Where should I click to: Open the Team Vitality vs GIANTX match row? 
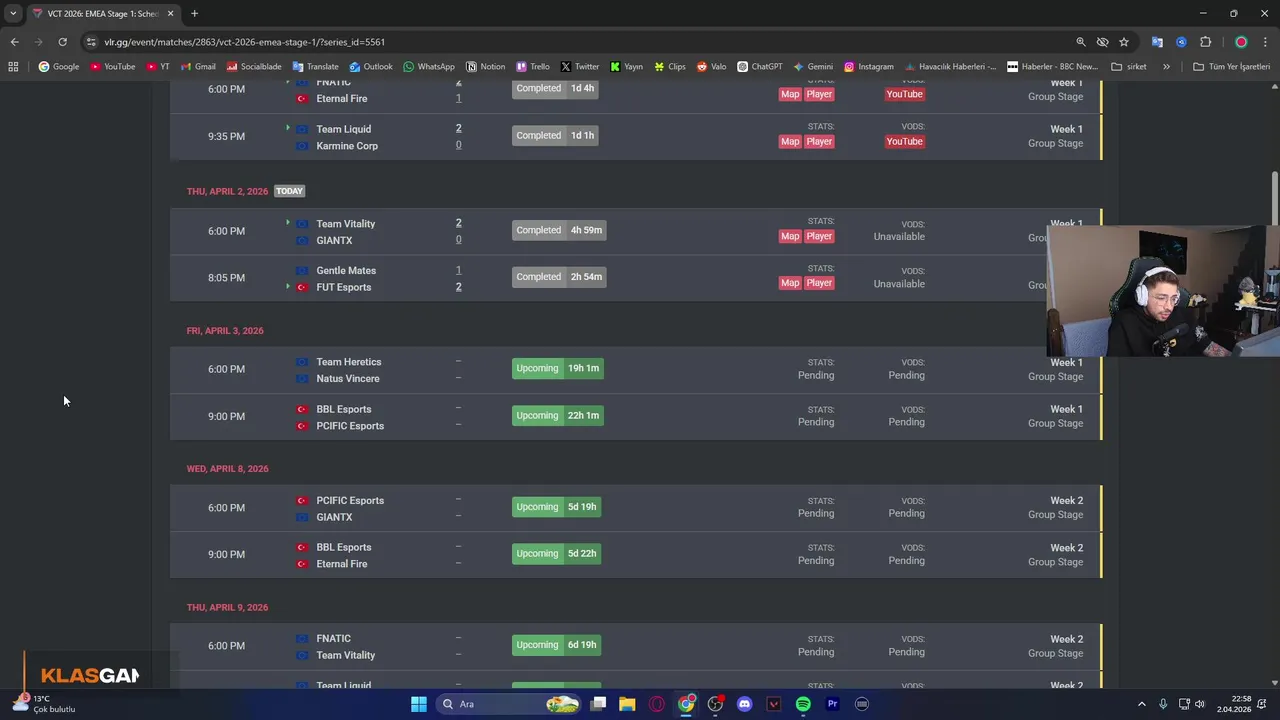636,231
